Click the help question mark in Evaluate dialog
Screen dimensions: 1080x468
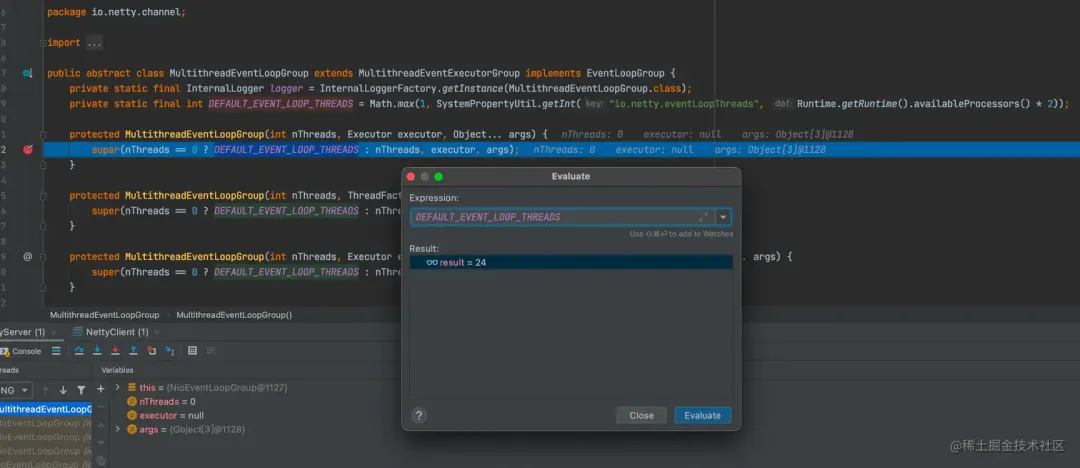point(419,416)
